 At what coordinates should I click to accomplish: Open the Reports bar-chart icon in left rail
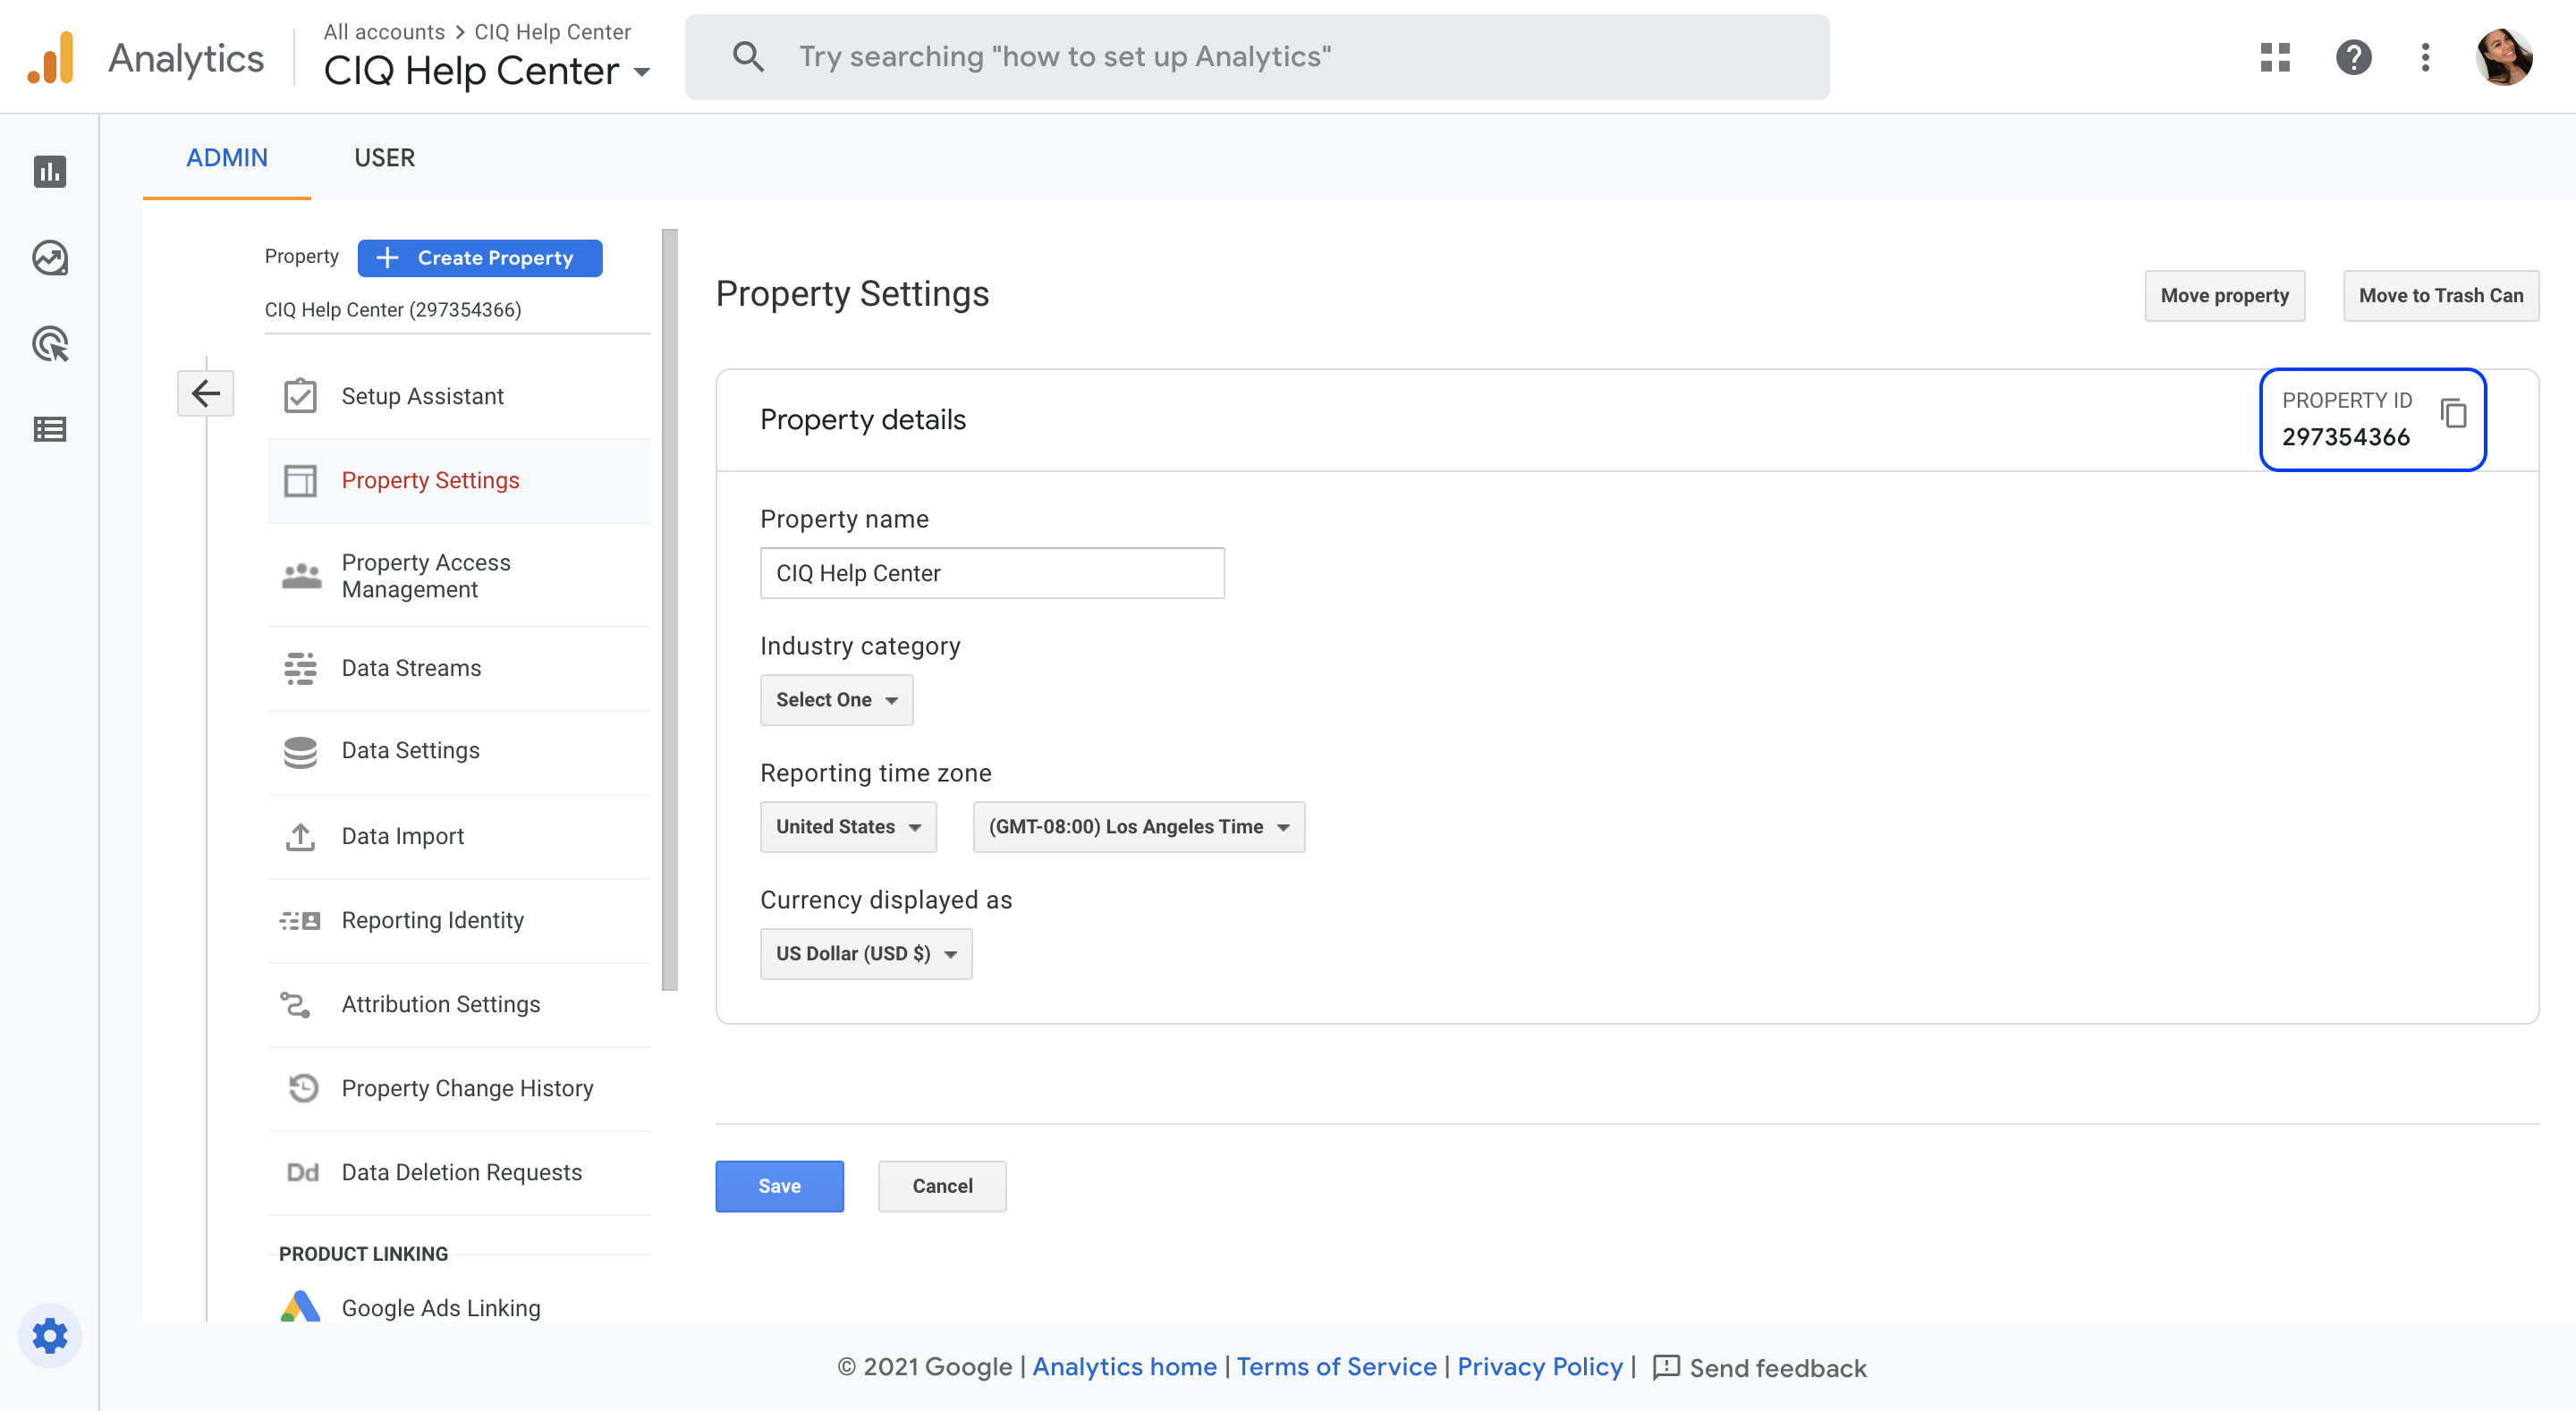(x=50, y=171)
